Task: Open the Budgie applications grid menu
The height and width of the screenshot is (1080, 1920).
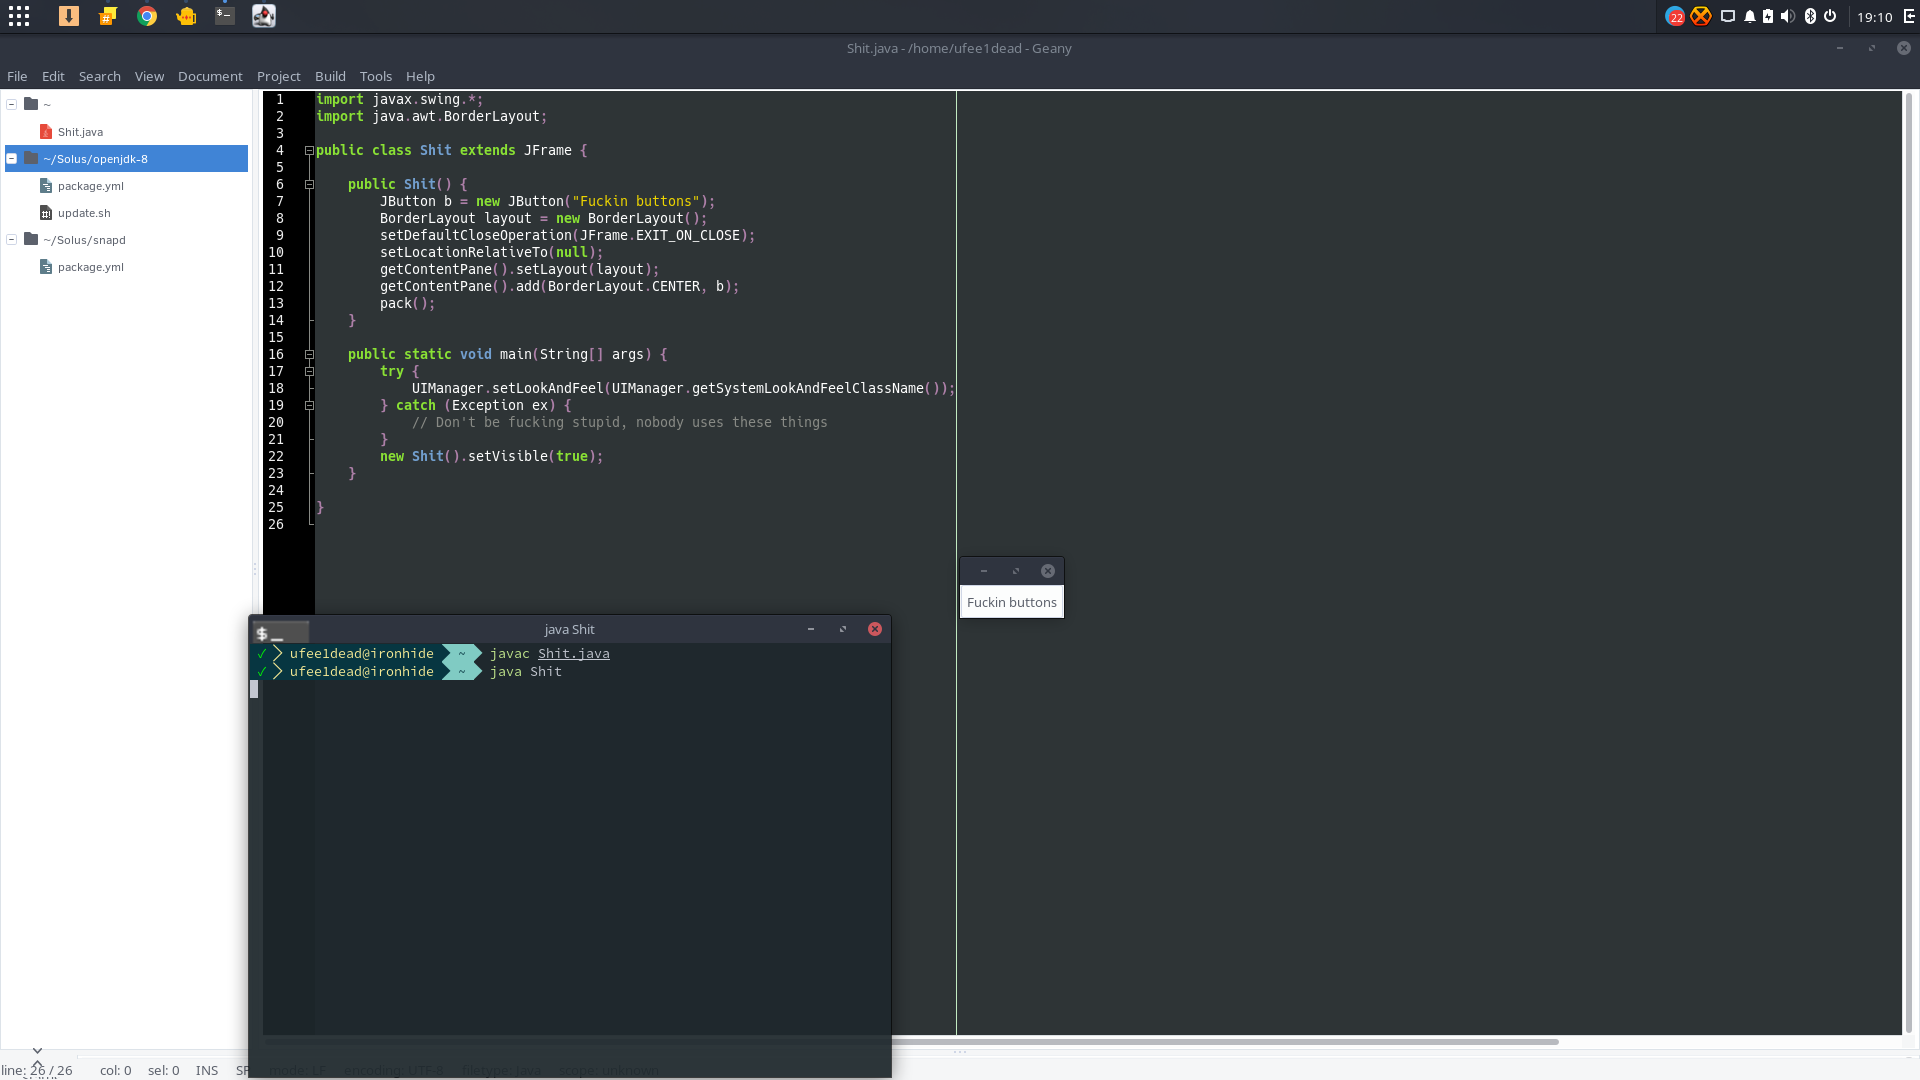Action: click(x=19, y=16)
